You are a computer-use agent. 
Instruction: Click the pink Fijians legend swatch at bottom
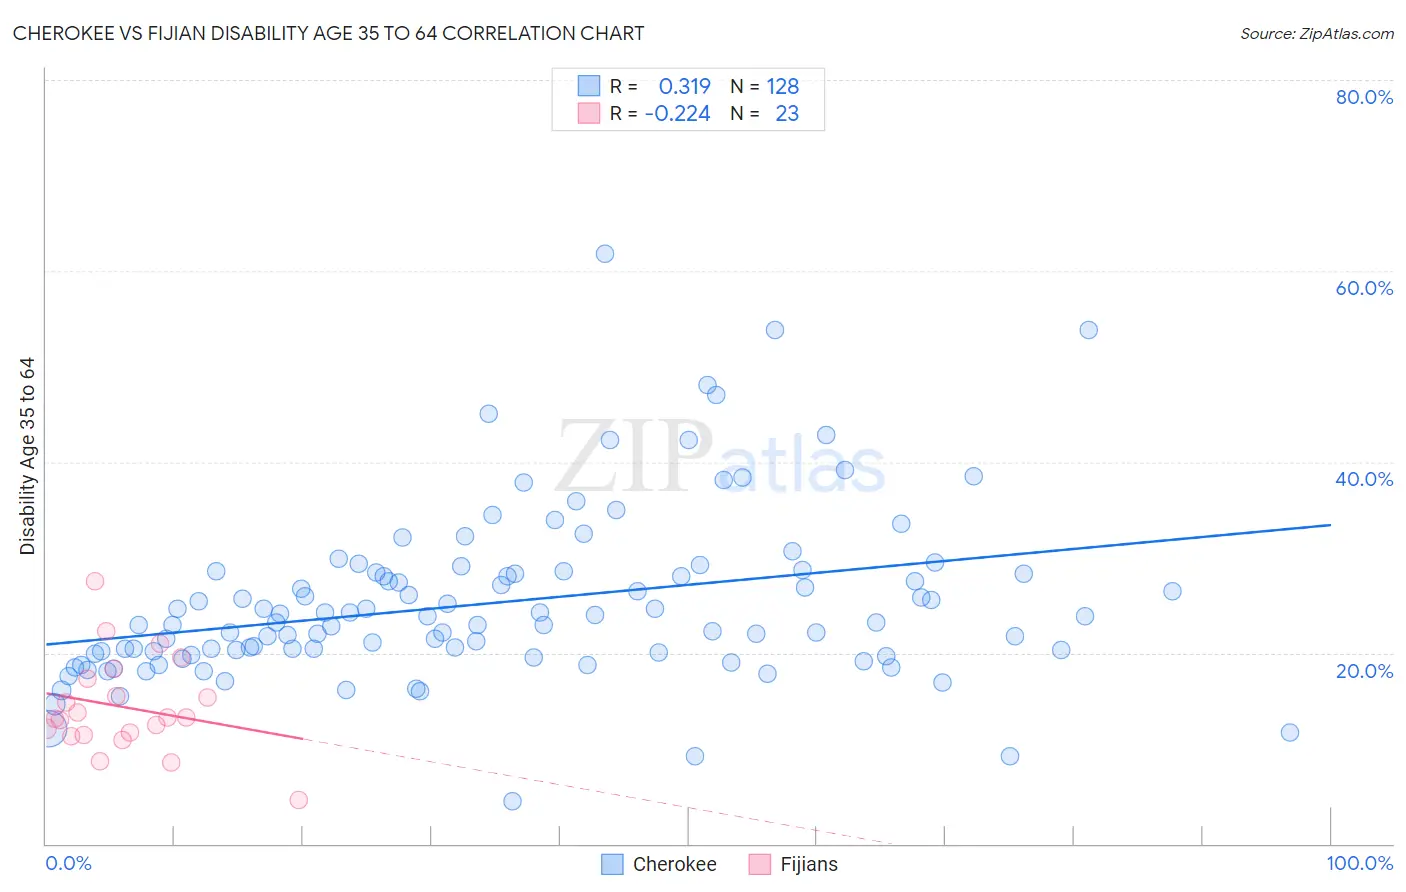[x=760, y=864]
